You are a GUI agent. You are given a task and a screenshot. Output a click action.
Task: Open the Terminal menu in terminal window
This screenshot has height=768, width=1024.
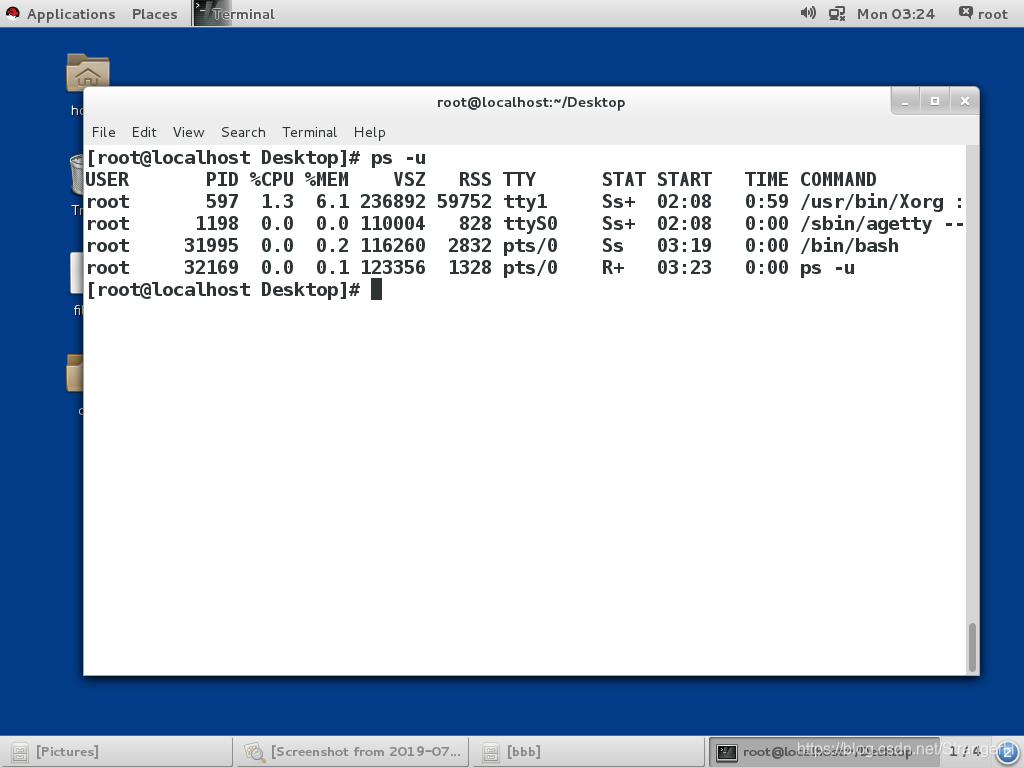(x=310, y=132)
